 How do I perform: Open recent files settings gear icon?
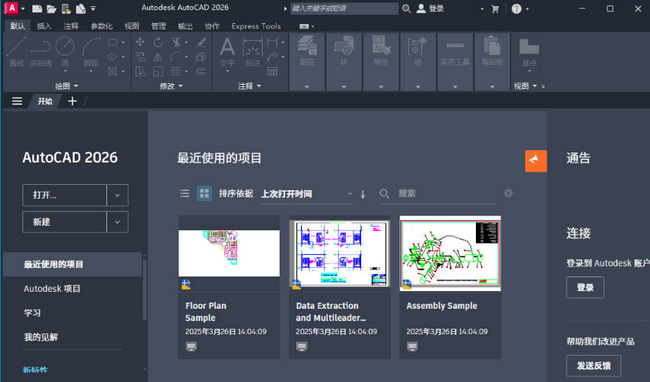pyautogui.click(x=508, y=193)
